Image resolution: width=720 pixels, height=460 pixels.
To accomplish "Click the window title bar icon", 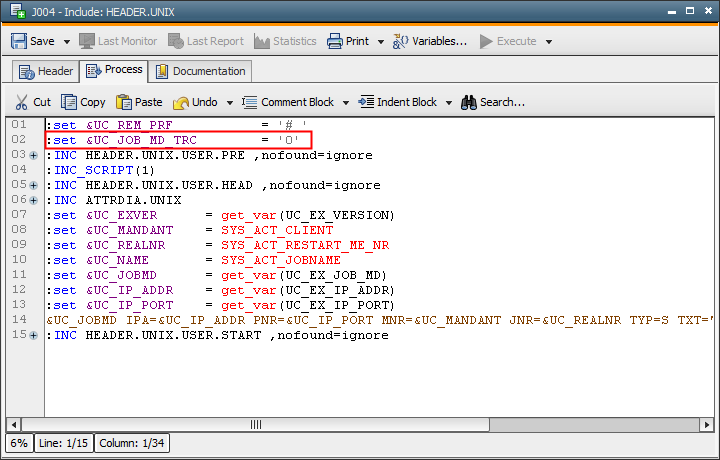I will click(17, 11).
